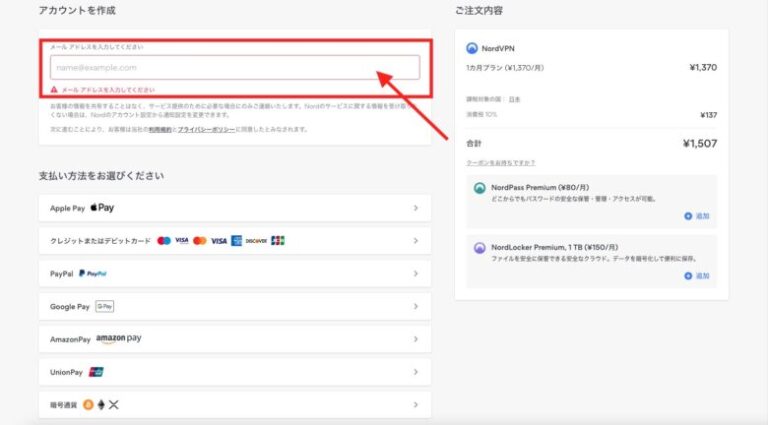Click the email address input field
This screenshot has height=425, width=768.
coord(234,67)
